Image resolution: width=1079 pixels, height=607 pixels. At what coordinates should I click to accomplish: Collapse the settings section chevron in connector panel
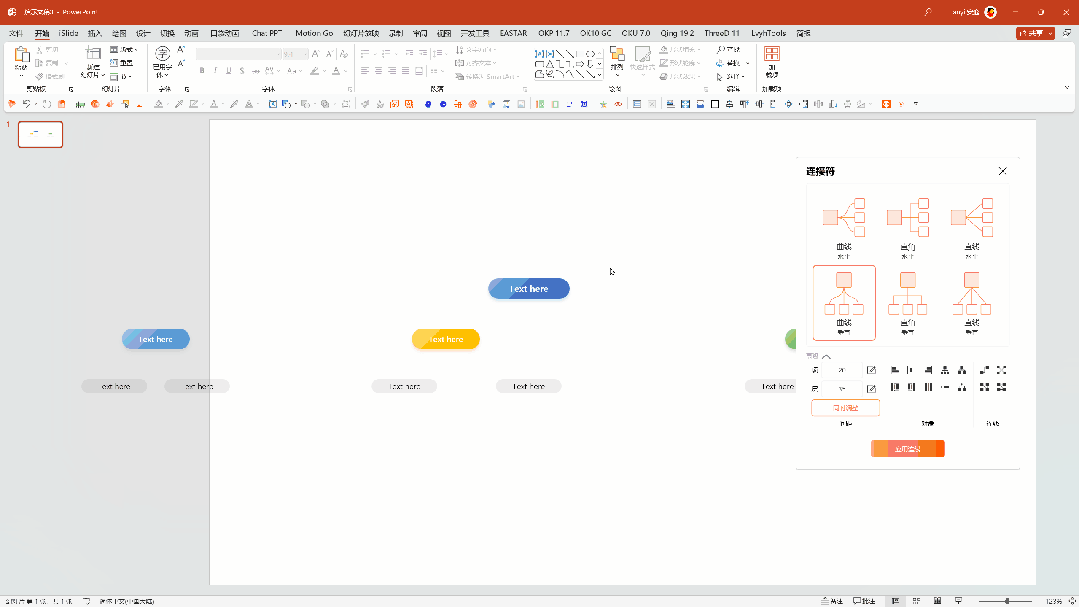[826, 356]
